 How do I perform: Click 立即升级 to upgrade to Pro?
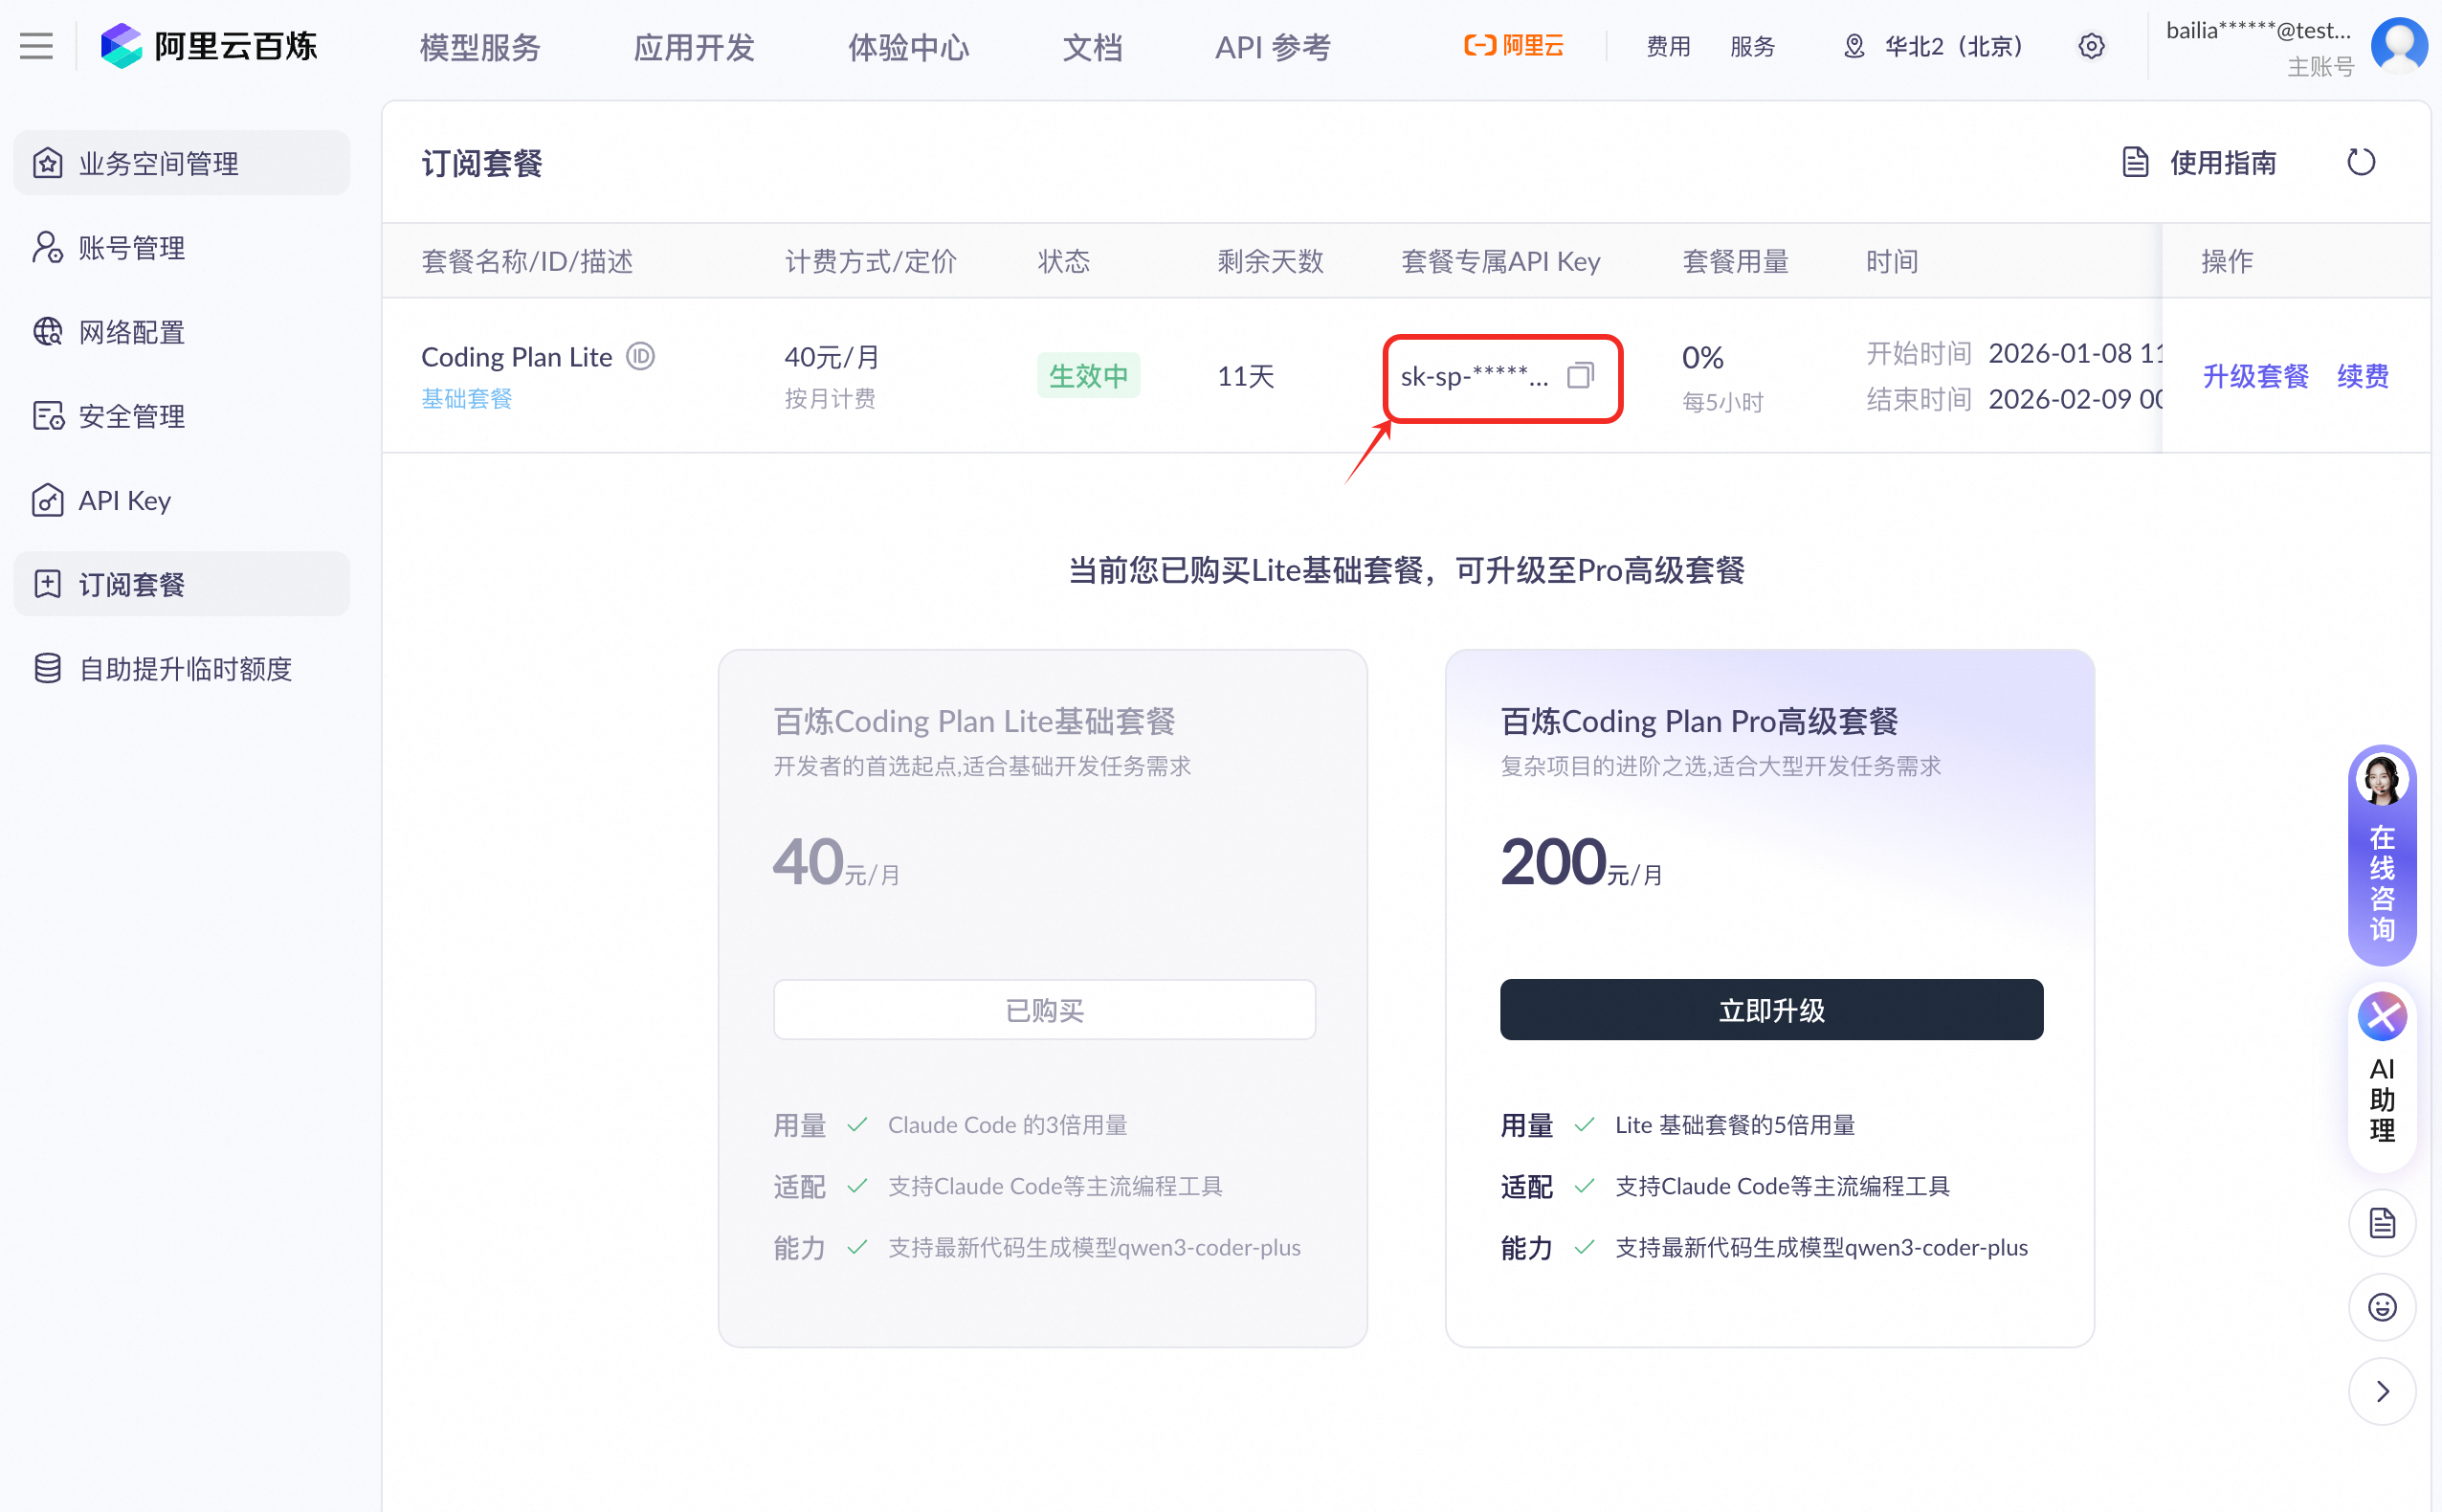tap(1769, 1009)
